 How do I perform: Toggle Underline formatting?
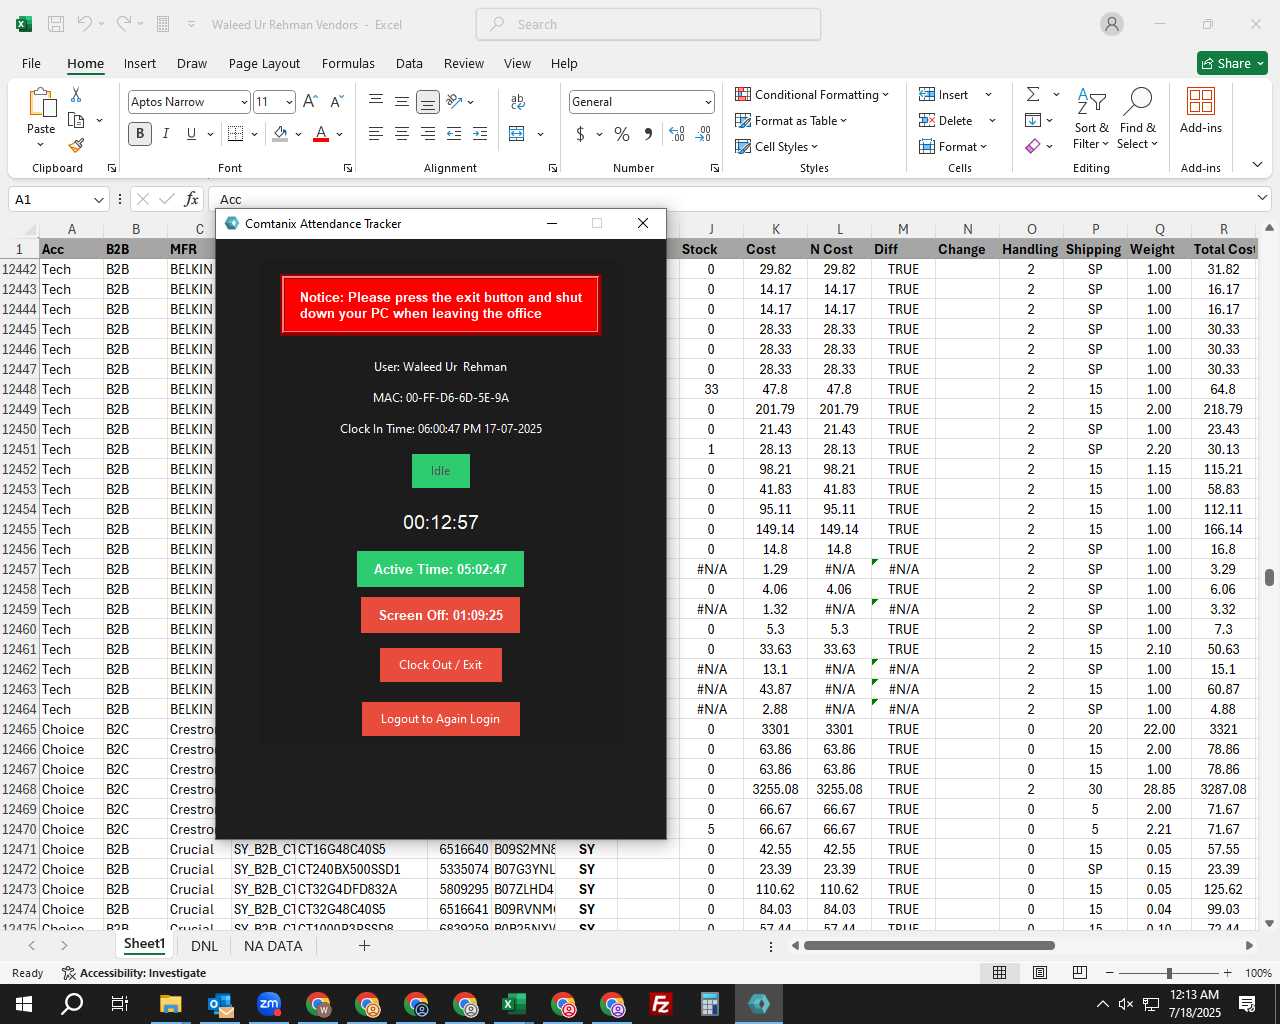point(191,134)
